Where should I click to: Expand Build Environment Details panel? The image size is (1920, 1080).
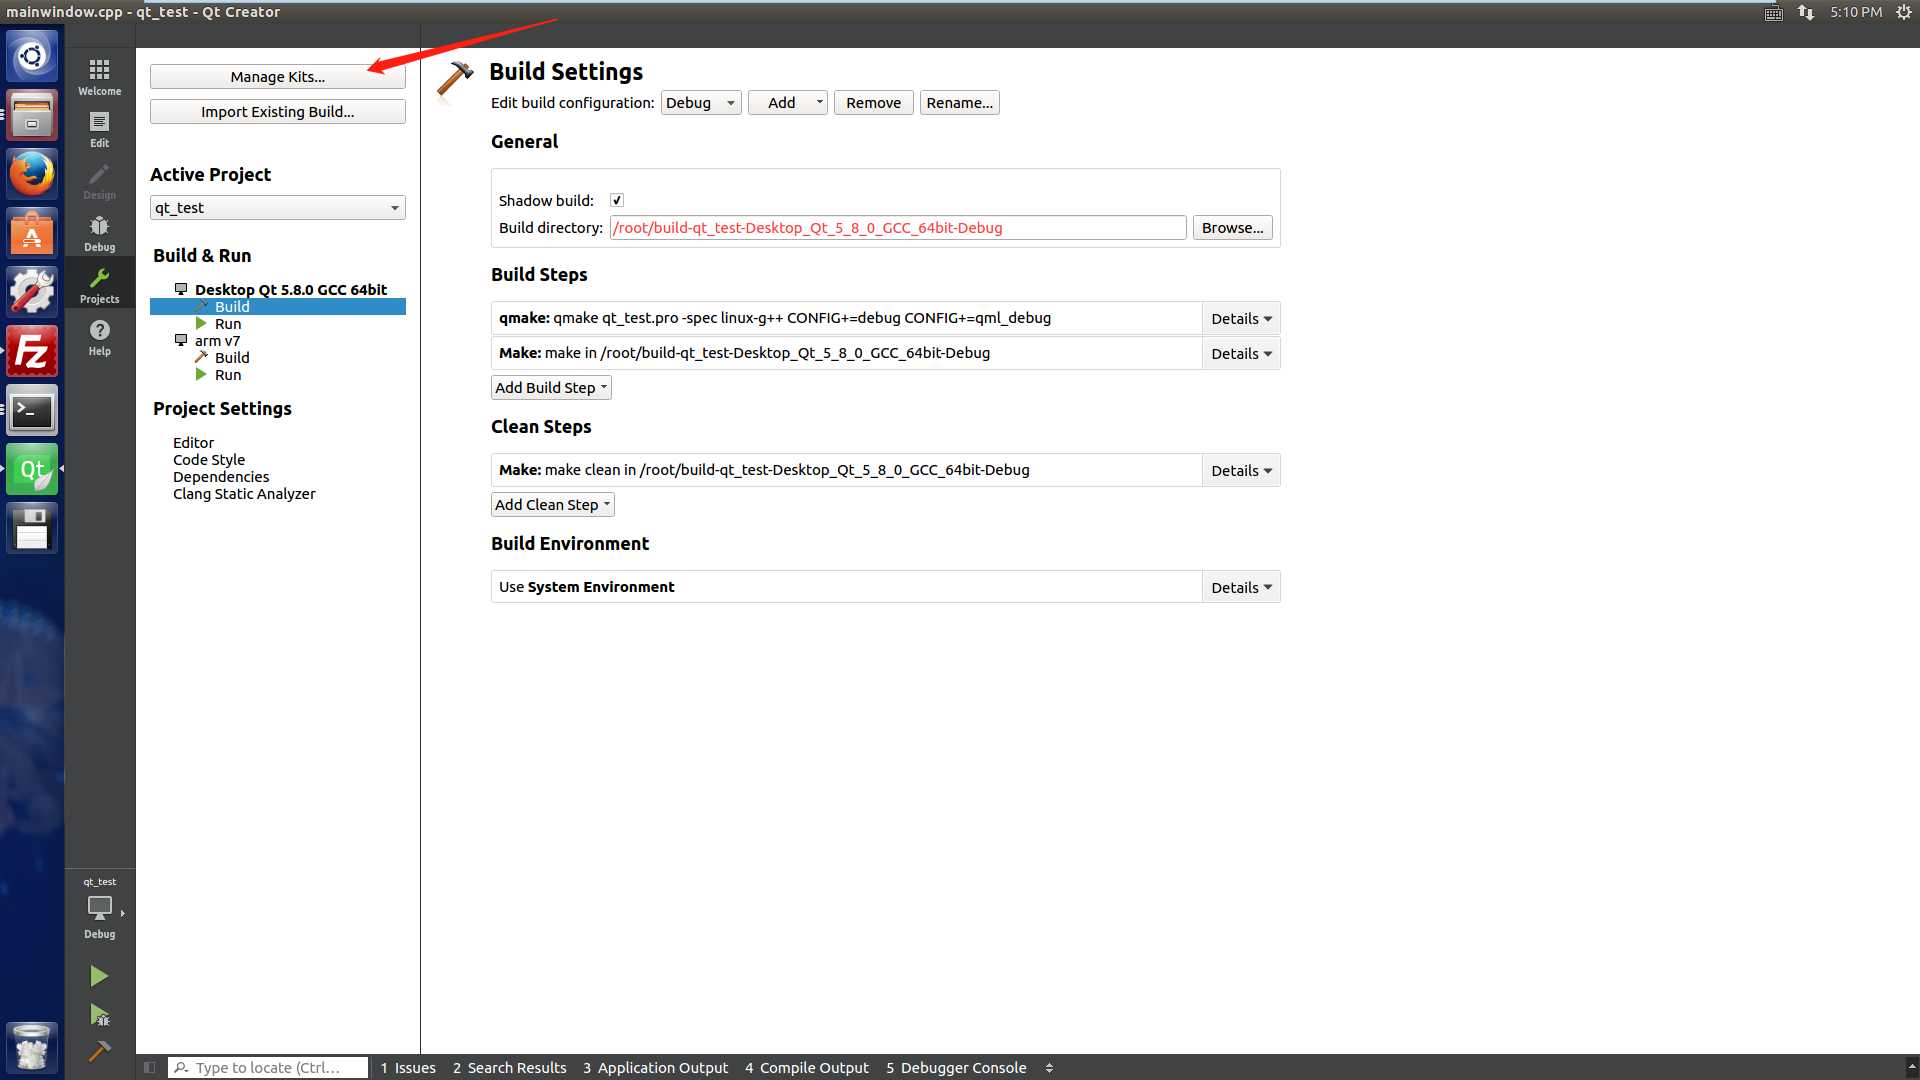[x=1238, y=587]
